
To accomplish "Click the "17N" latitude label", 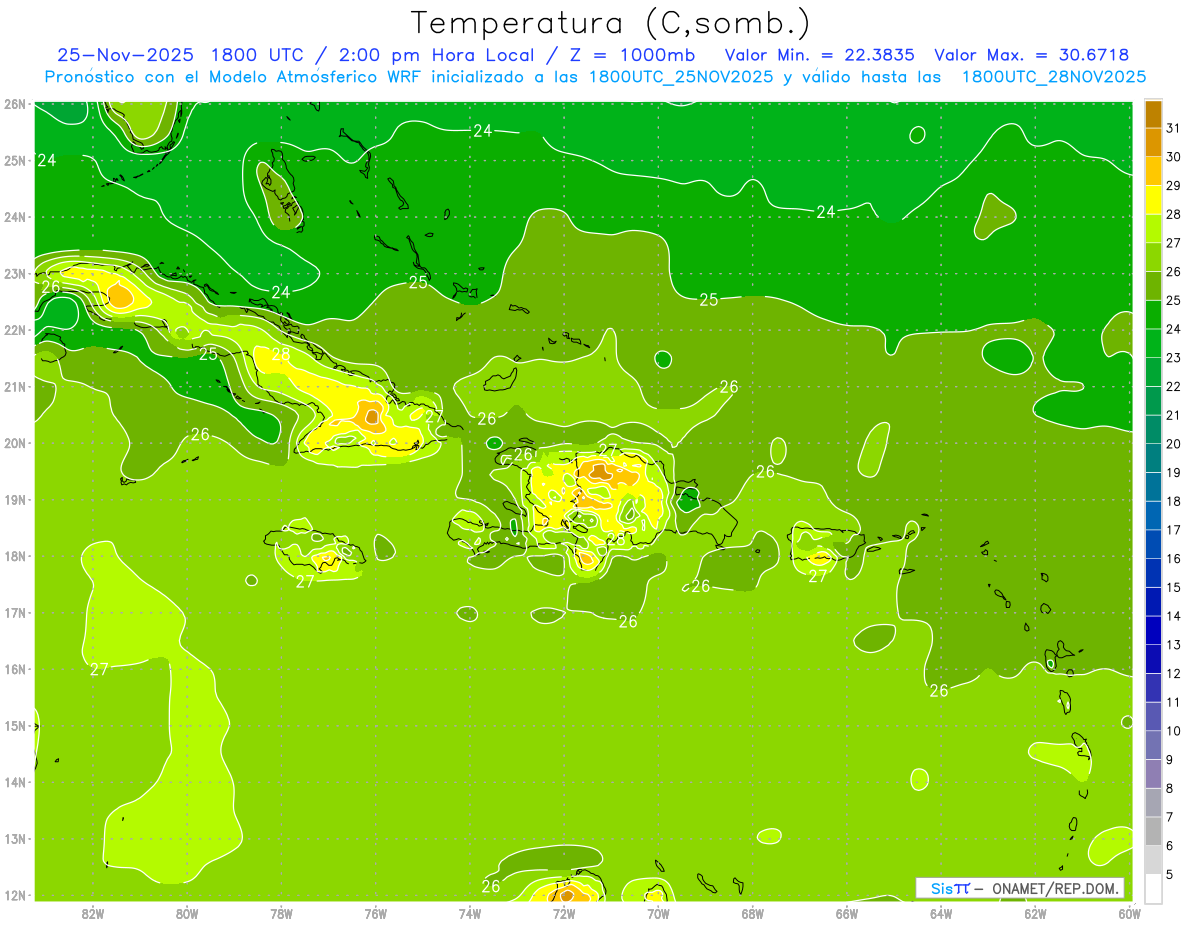I will pos(15,612).
